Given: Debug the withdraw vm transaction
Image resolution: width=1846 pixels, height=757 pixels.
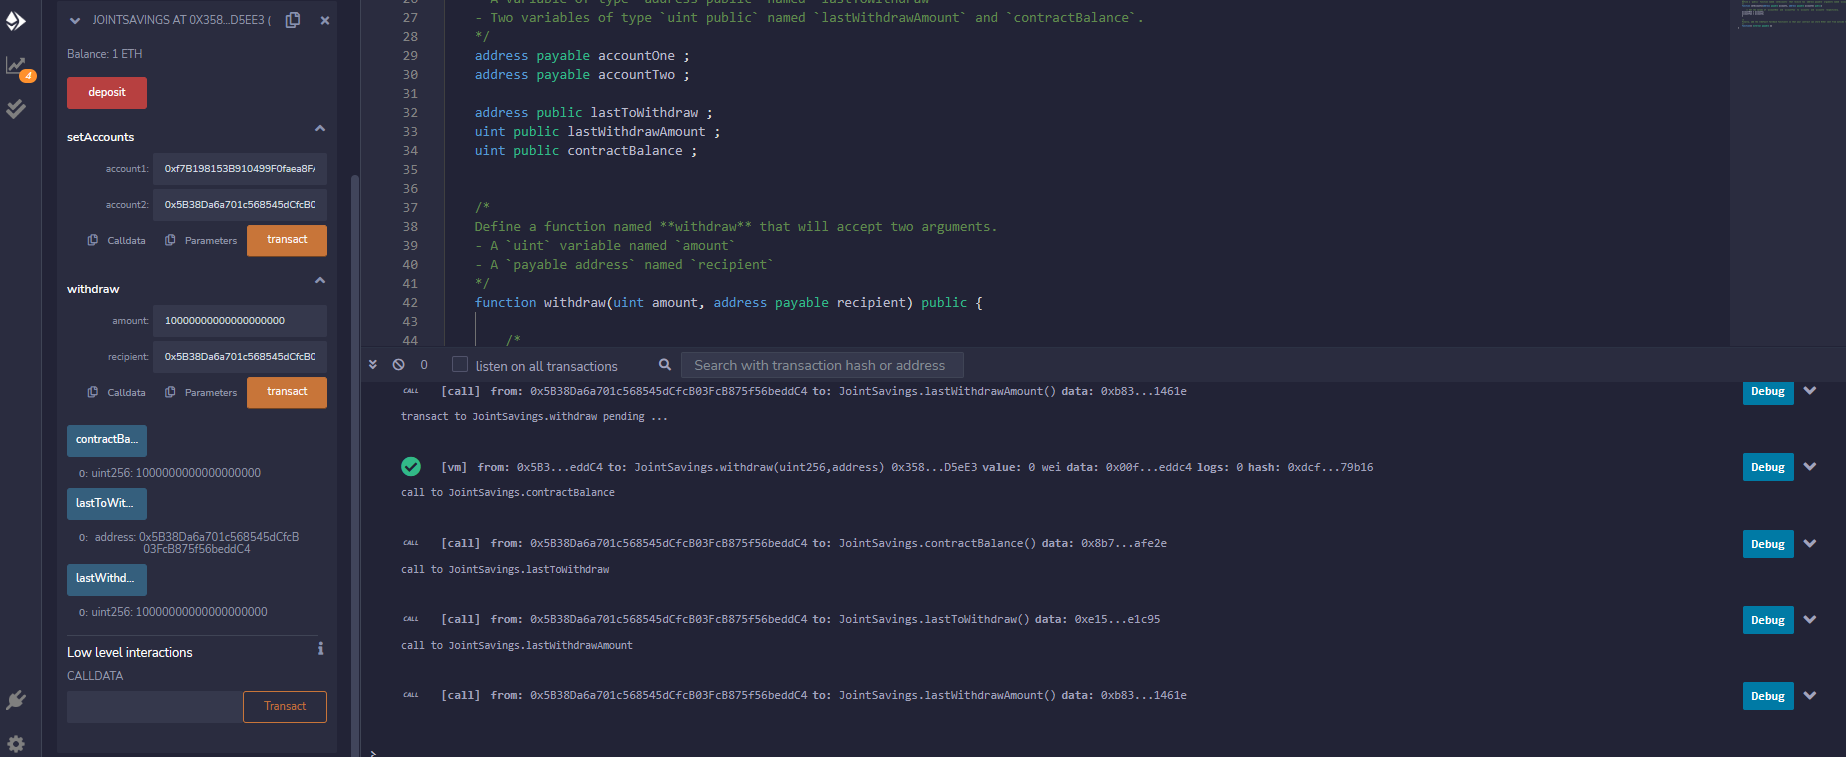Looking at the screenshot, I should click(x=1768, y=467).
